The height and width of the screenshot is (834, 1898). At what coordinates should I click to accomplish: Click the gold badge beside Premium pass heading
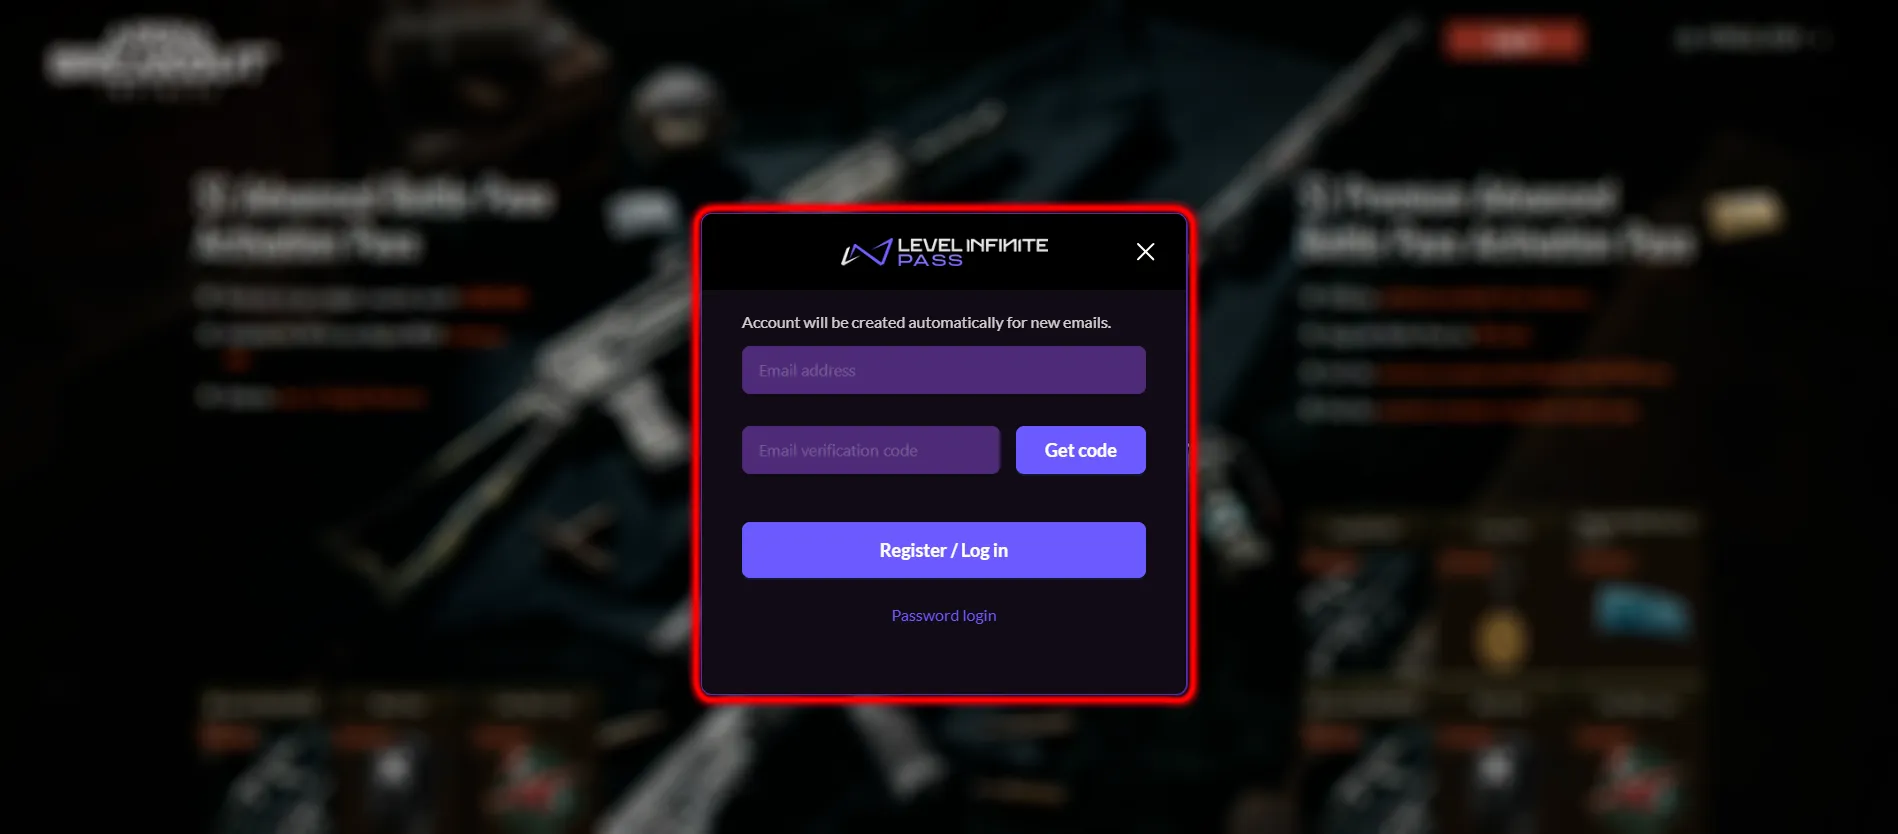click(1745, 213)
